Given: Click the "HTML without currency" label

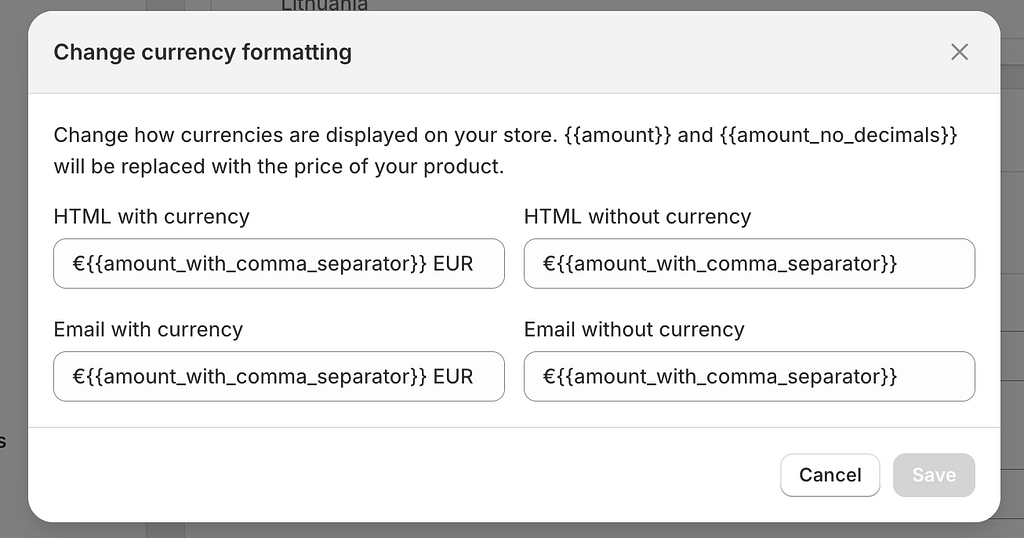Looking at the screenshot, I should (637, 216).
